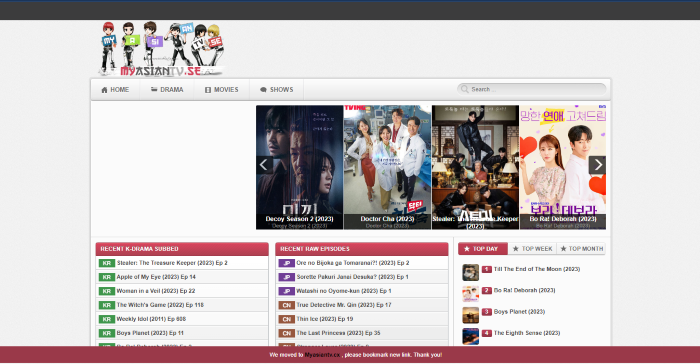Viewport: 700px width, 364px height.
Task: Switch to the TOP MONTH tab
Action: pos(581,248)
